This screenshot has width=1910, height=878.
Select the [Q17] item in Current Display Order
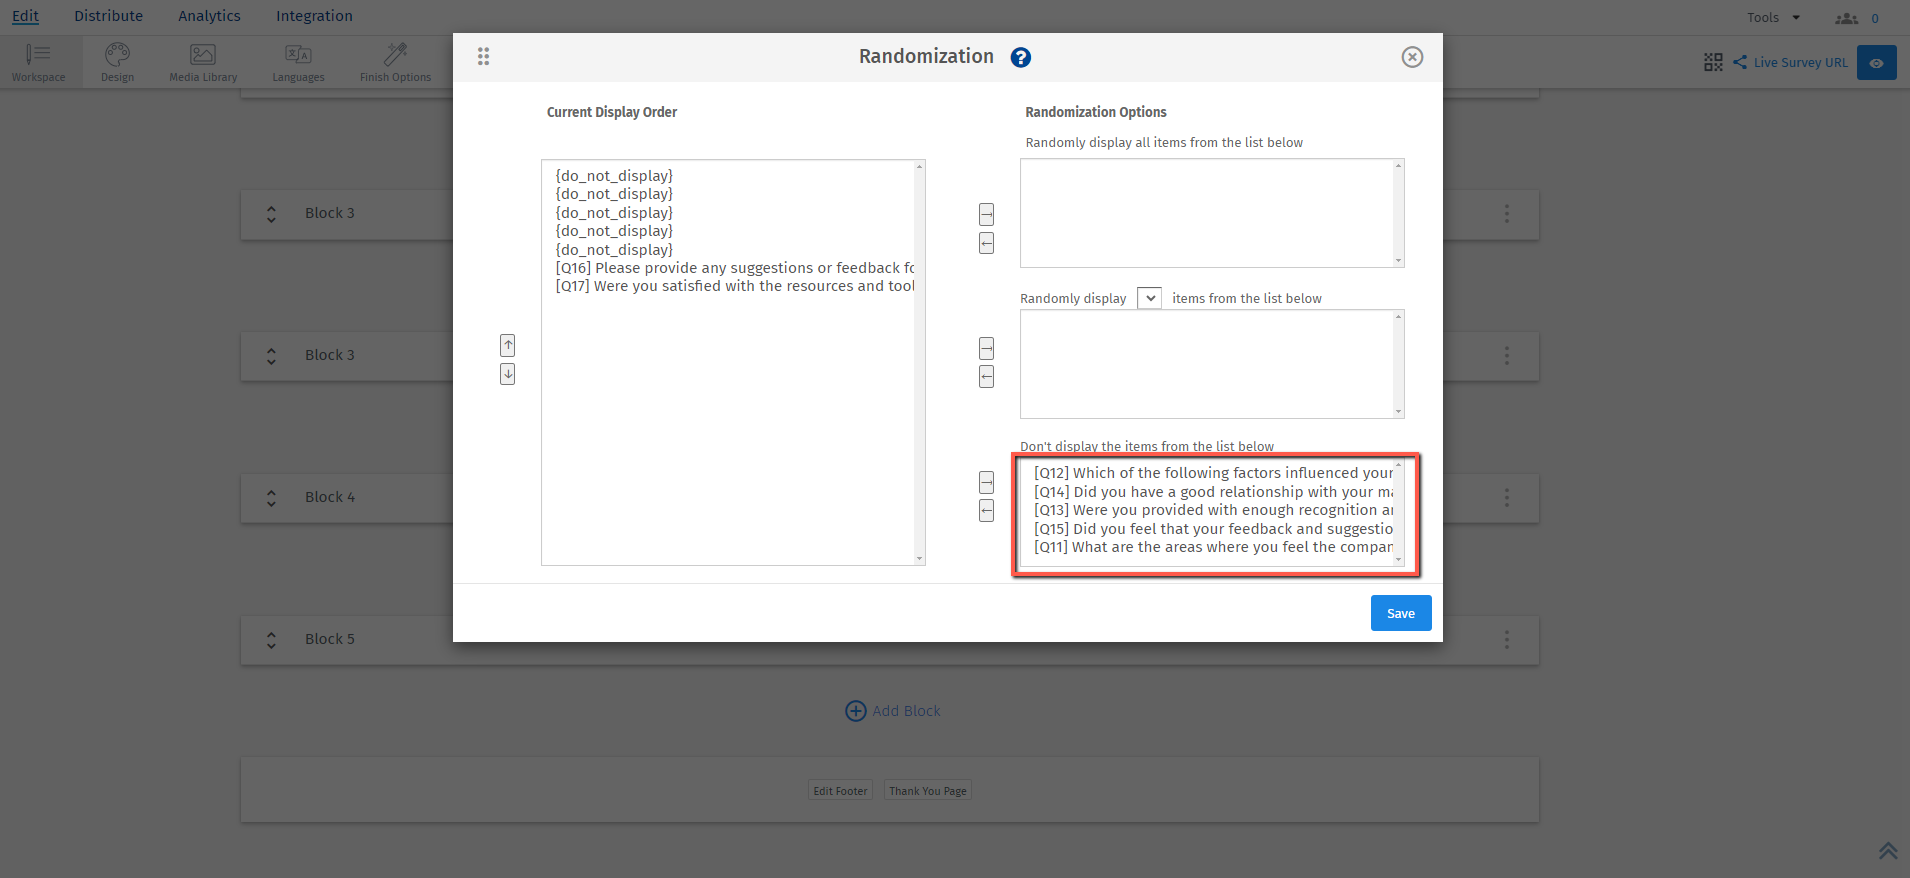[x=735, y=286]
